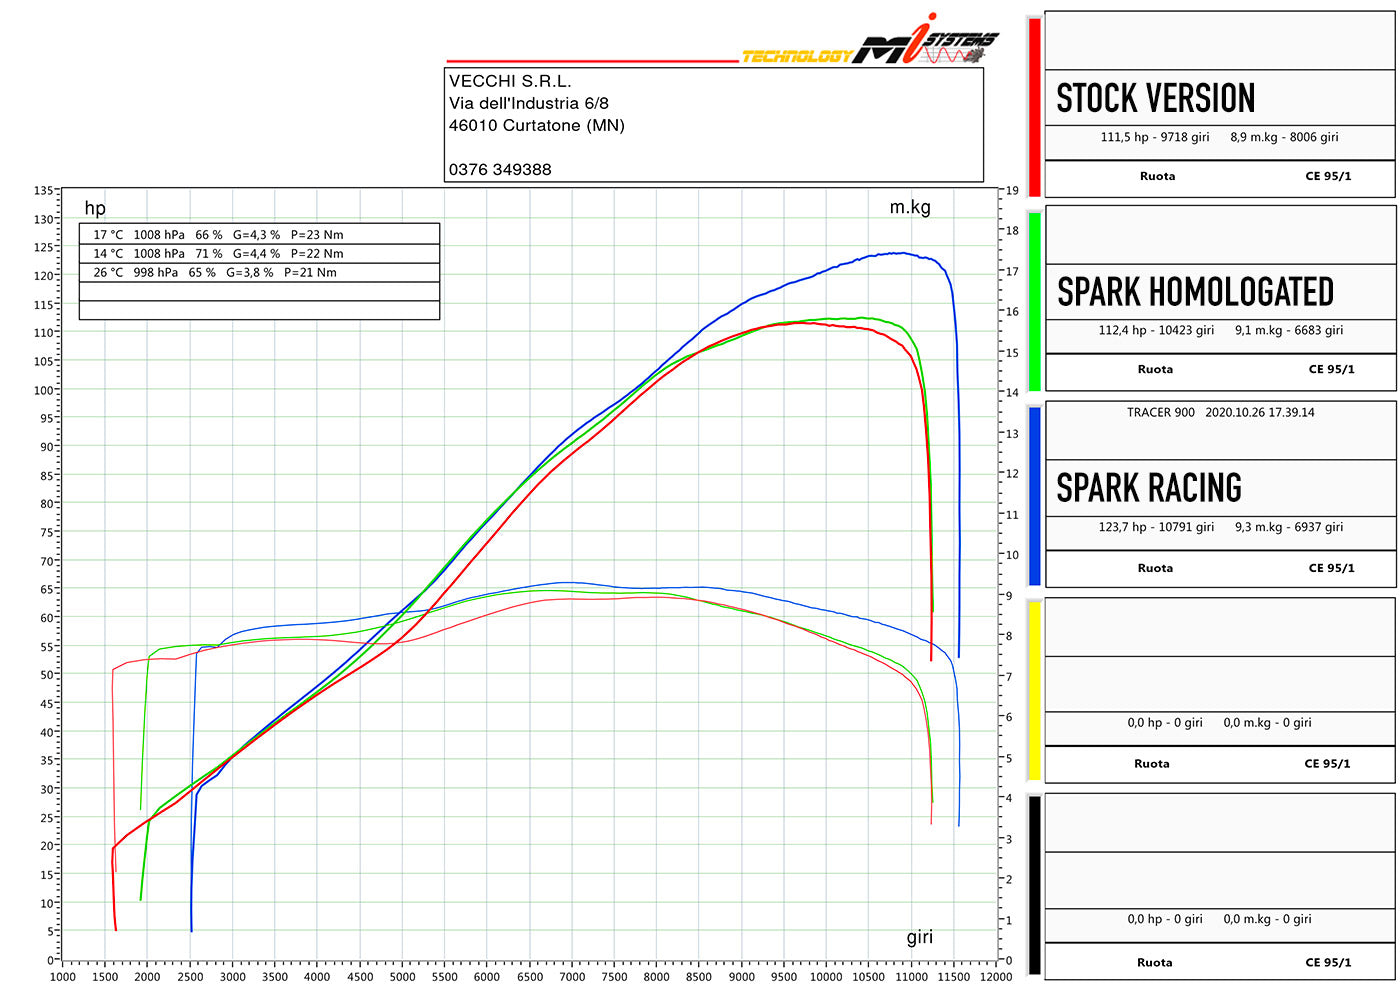Select the CE 95/1 label under Spark Racing
Image resolution: width=1400 pixels, height=1000 pixels.
[1330, 567]
